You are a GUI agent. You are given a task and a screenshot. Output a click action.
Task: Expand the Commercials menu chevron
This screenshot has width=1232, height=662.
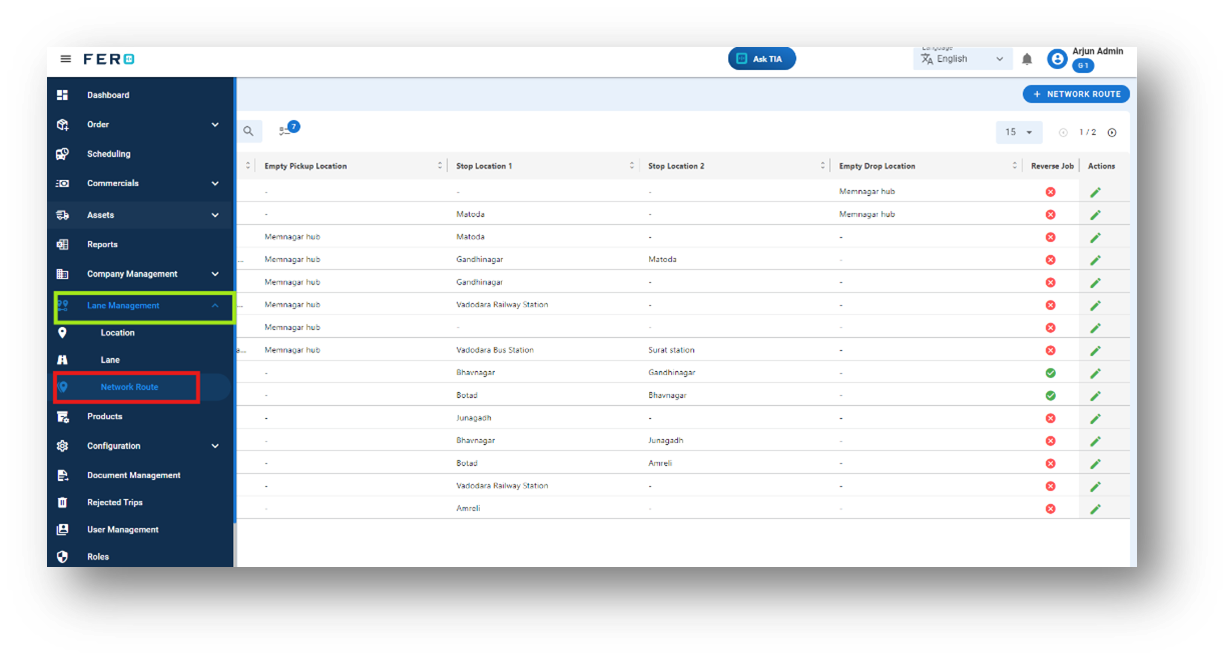215,183
